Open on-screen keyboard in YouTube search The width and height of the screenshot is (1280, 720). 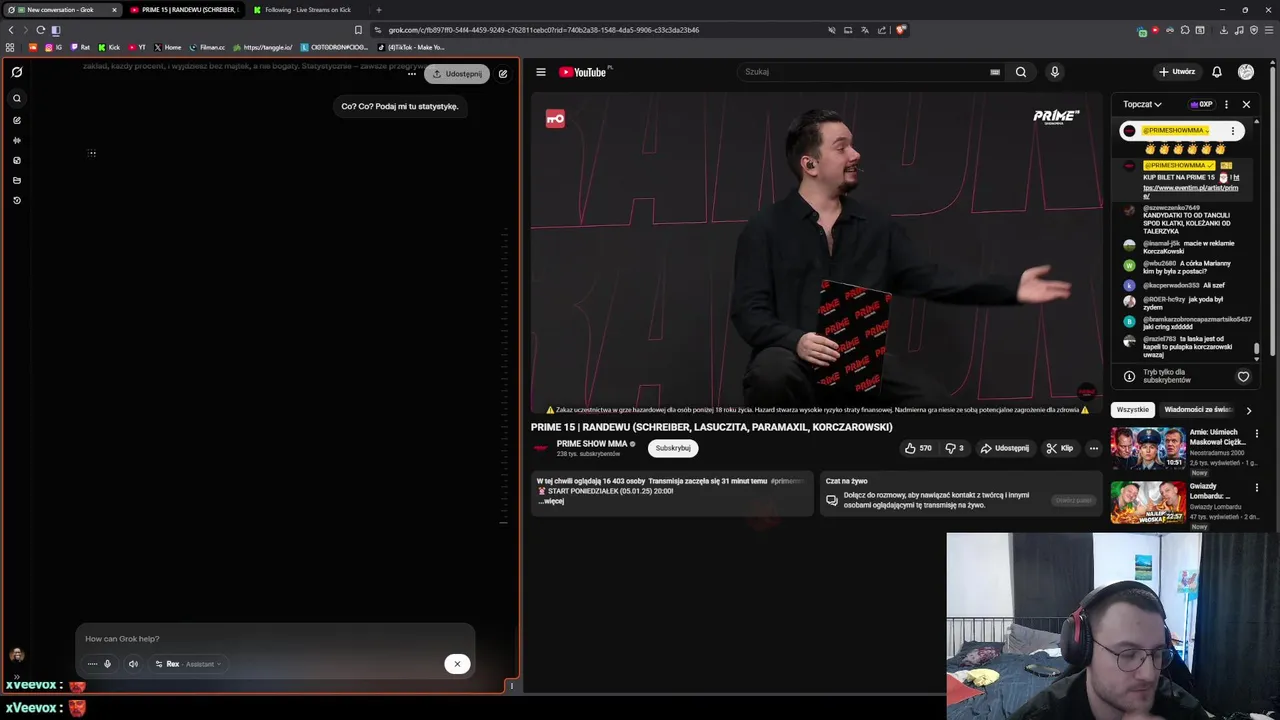995,72
